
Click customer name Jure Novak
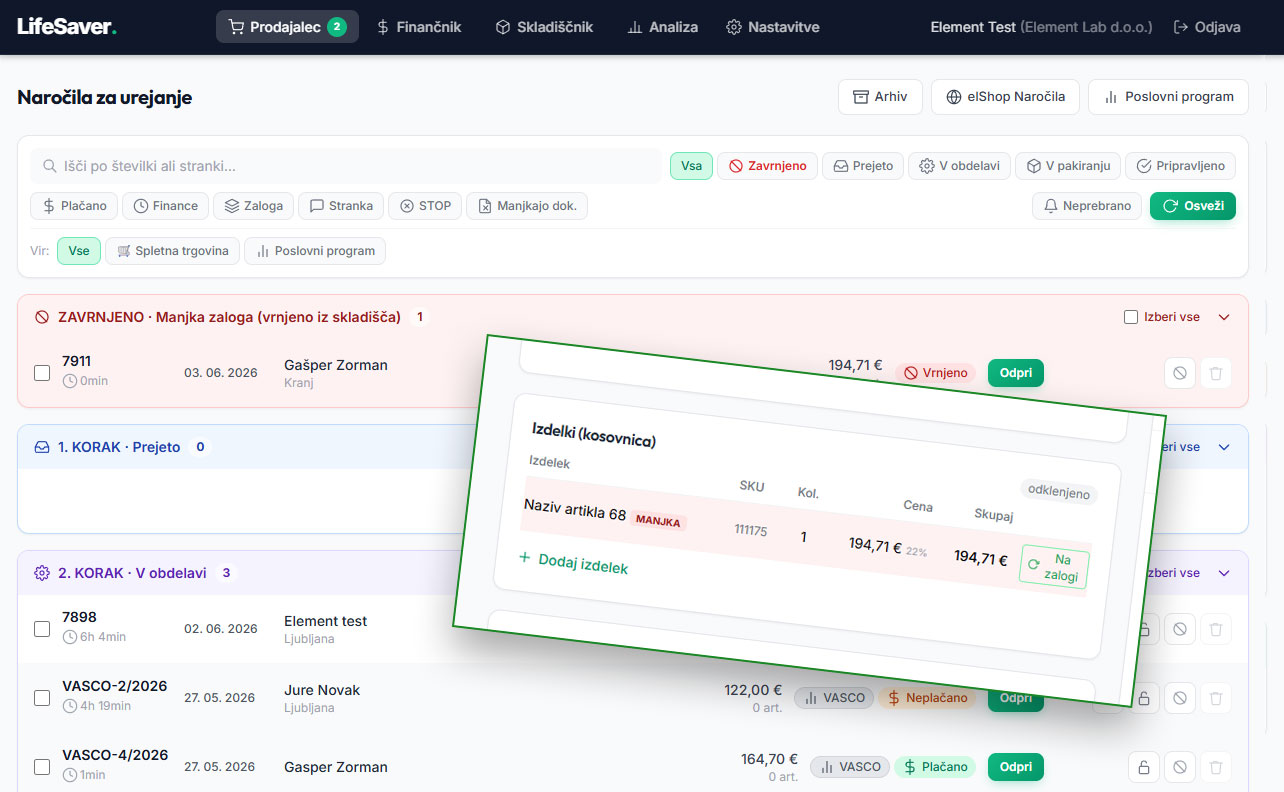[x=322, y=690]
